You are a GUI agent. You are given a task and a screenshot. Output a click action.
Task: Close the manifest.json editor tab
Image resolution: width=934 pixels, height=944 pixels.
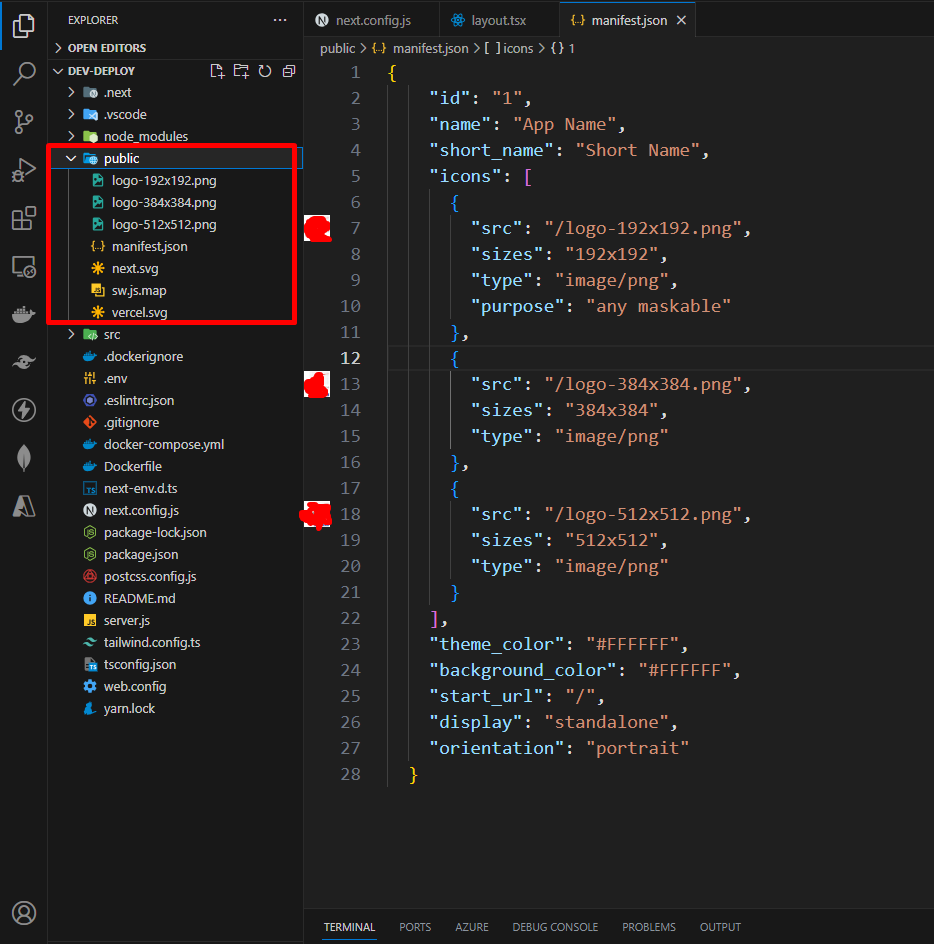681,20
